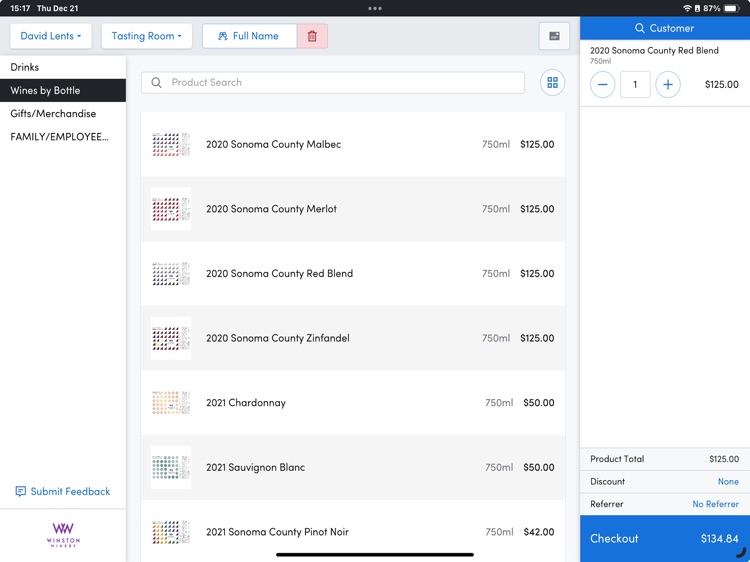Open the David Lents user dropdown
The image size is (750, 562).
pyautogui.click(x=51, y=36)
